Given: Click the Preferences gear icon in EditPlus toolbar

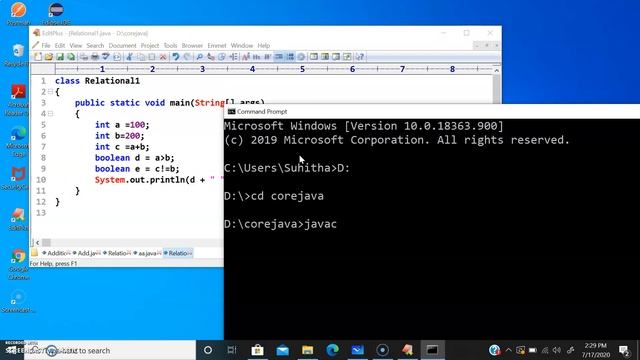Looking at the screenshot, I should 301,57.
